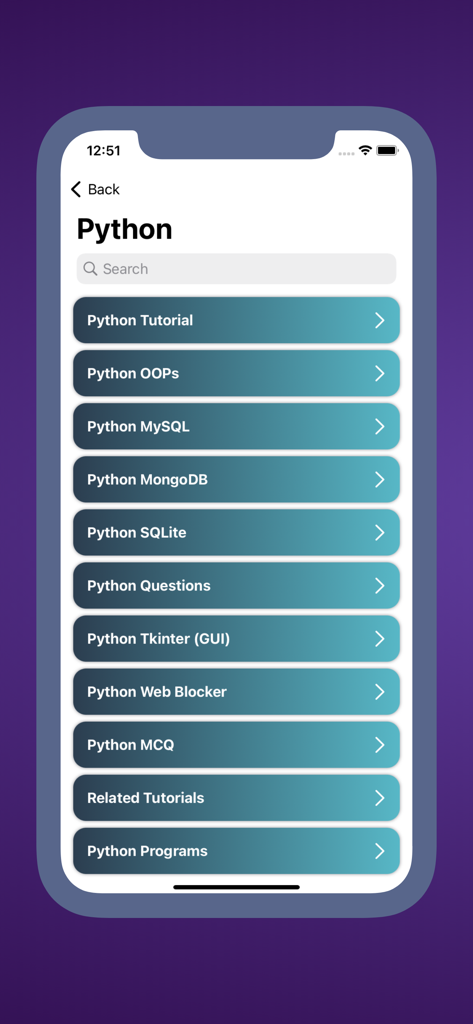Open the Python MongoDB section

(x=236, y=479)
